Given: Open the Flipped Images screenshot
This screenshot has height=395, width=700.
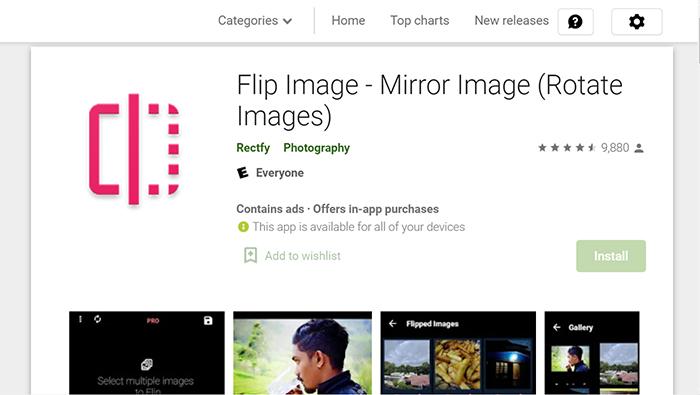Looking at the screenshot, I should click(458, 353).
